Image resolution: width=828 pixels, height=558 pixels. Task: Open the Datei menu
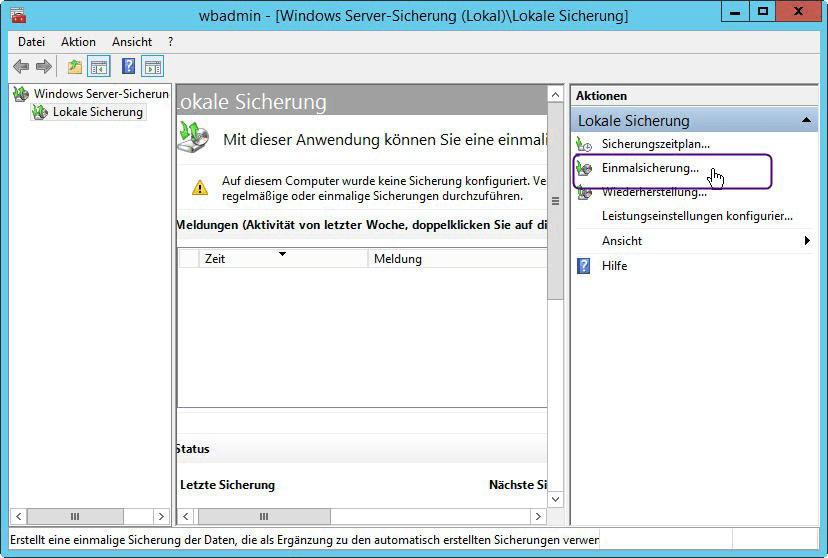click(x=31, y=42)
